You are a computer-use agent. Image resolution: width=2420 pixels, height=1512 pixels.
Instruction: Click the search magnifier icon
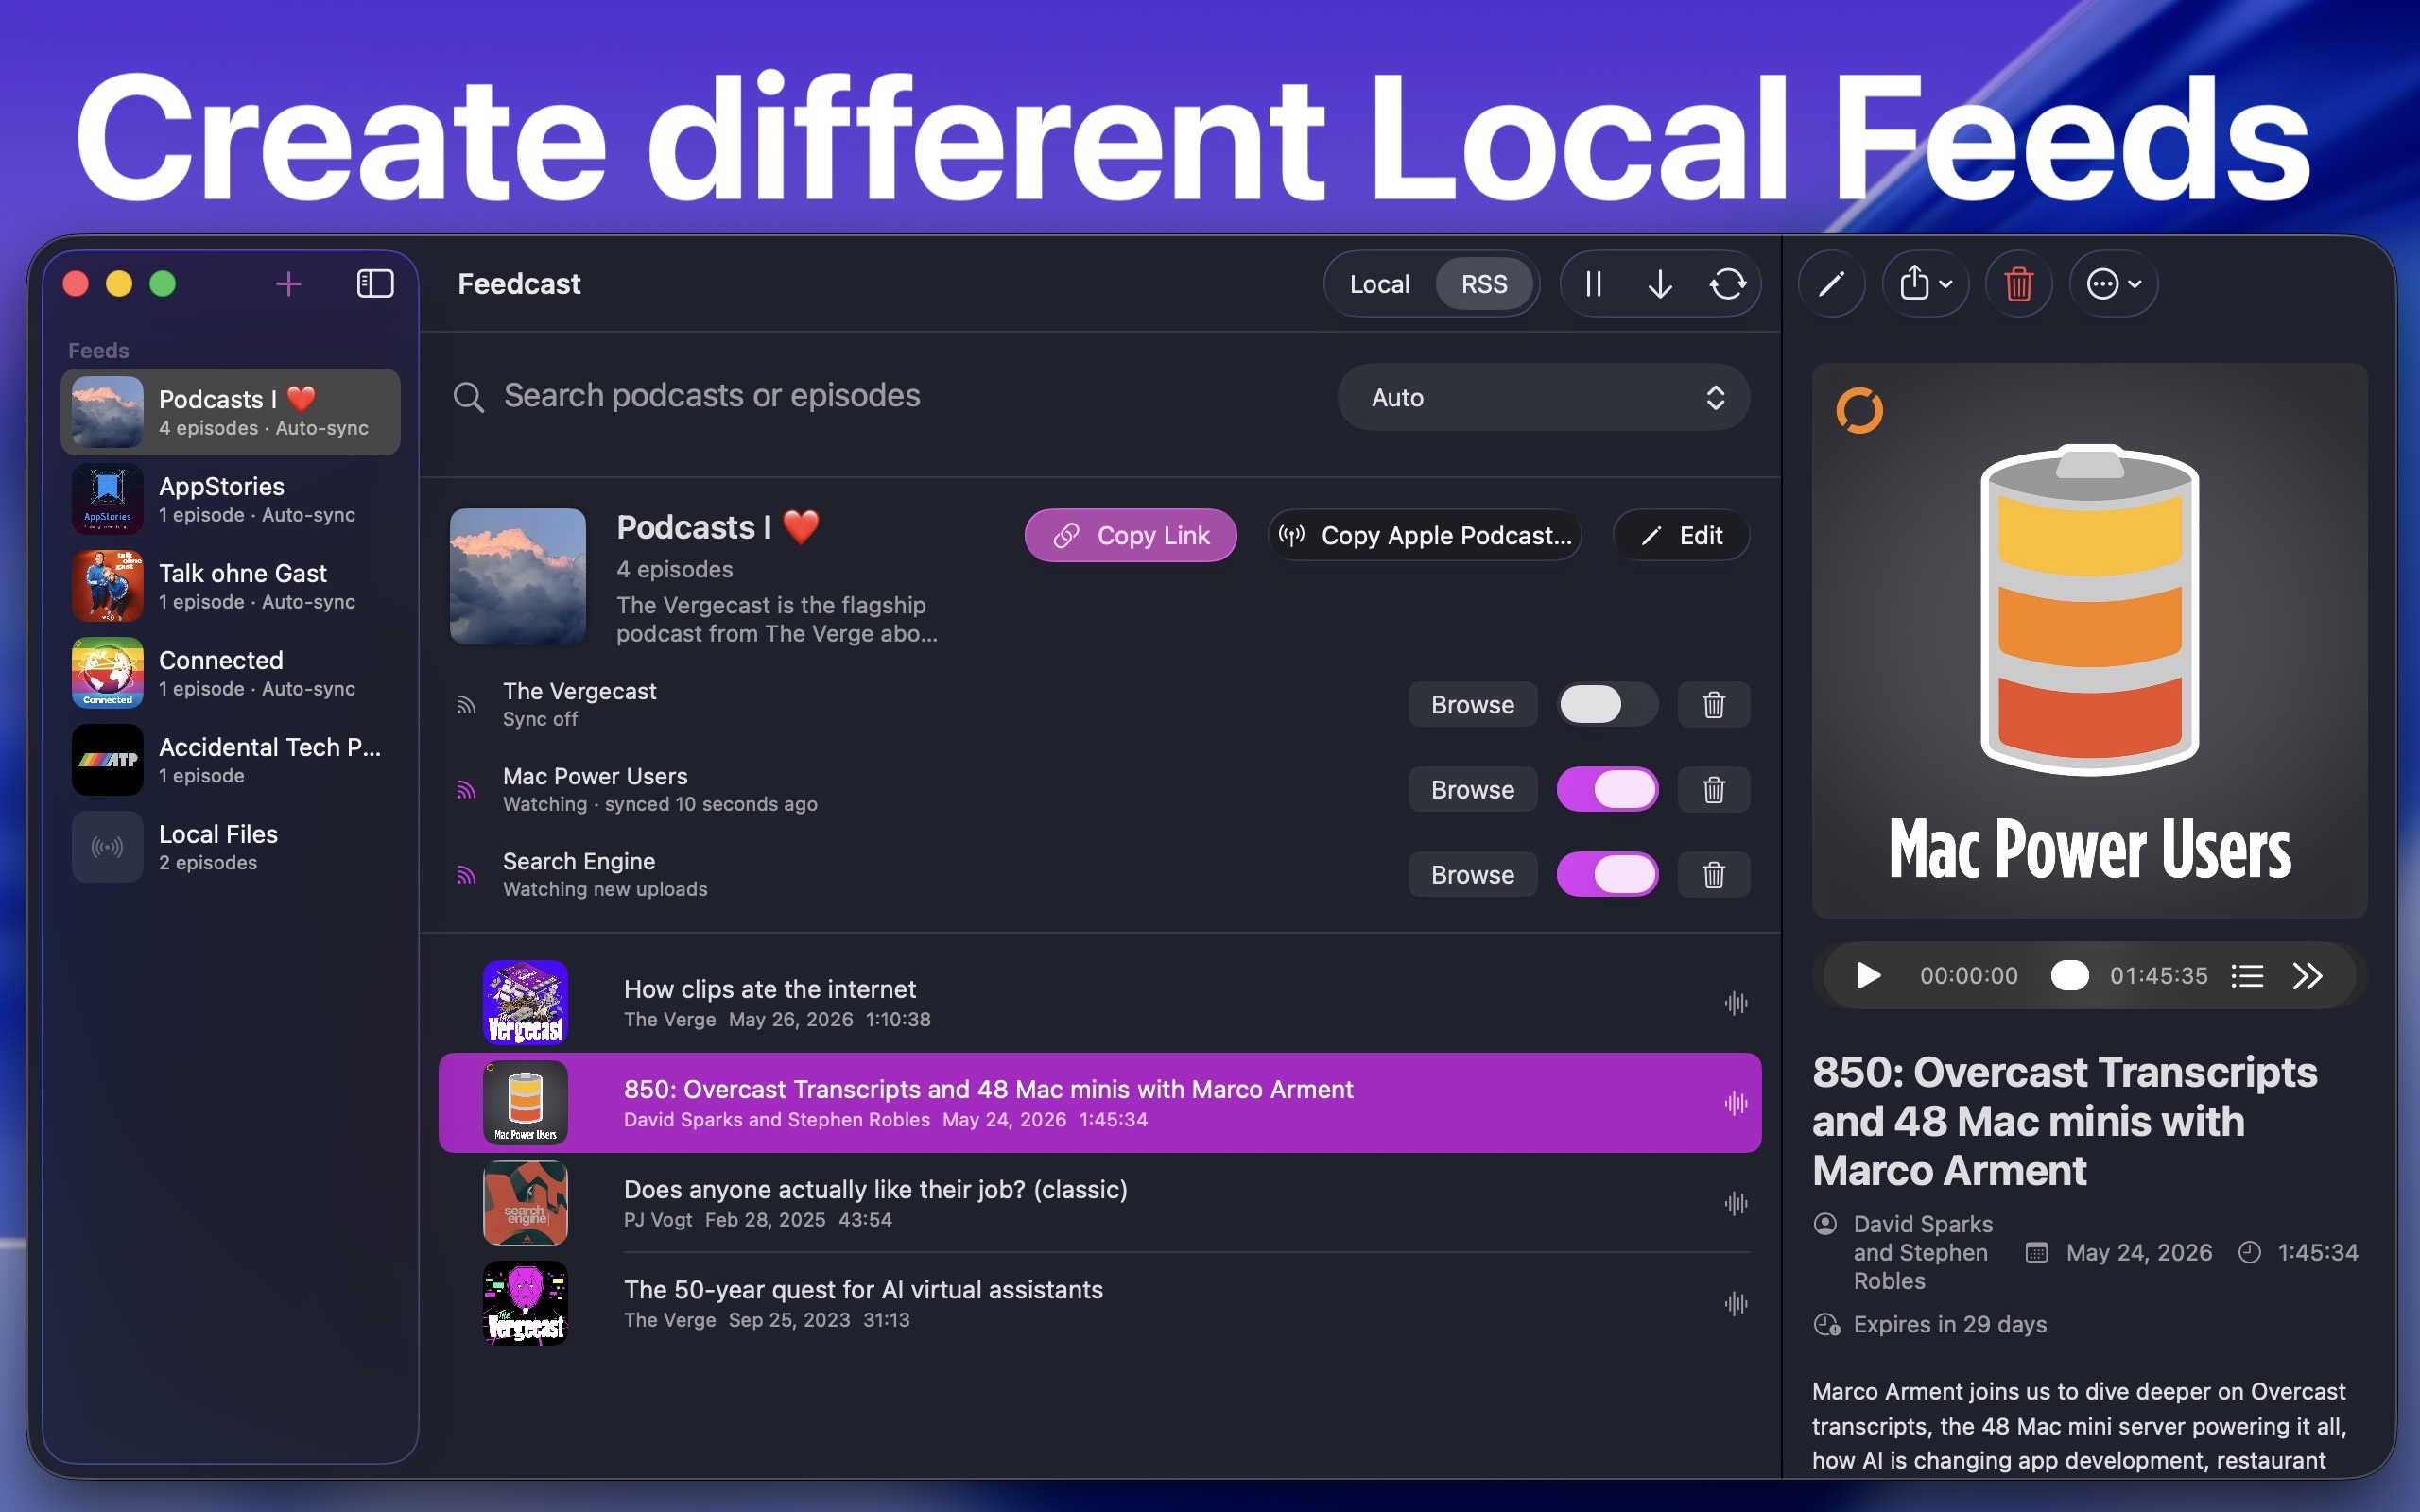point(468,397)
